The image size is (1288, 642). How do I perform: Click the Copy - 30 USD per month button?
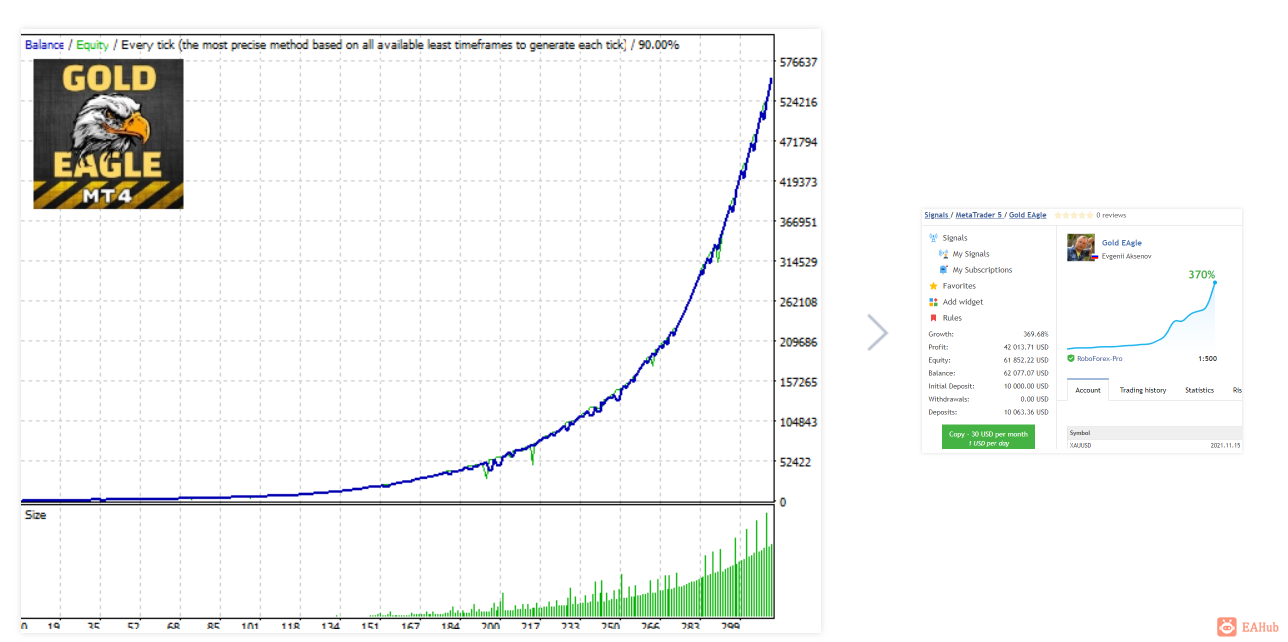988,437
